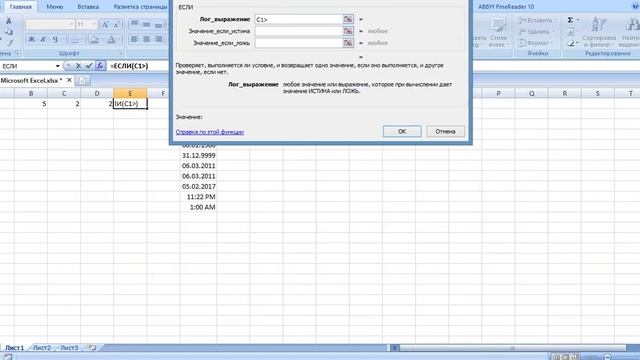The image size is (640, 360).
Task: Open the Справка по этой функции link
Action: click(x=210, y=132)
